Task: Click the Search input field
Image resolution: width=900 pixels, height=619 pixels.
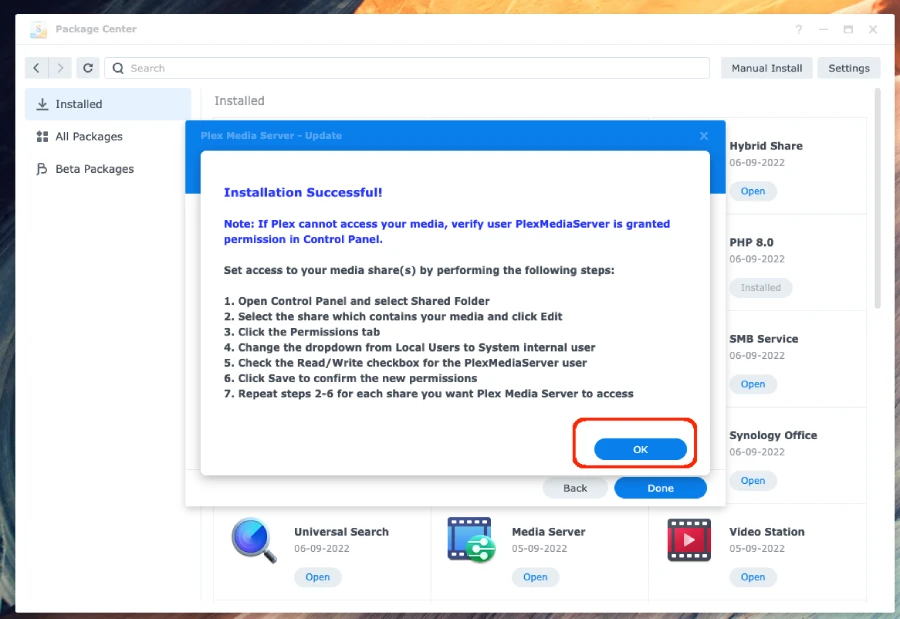Action: (x=407, y=68)
